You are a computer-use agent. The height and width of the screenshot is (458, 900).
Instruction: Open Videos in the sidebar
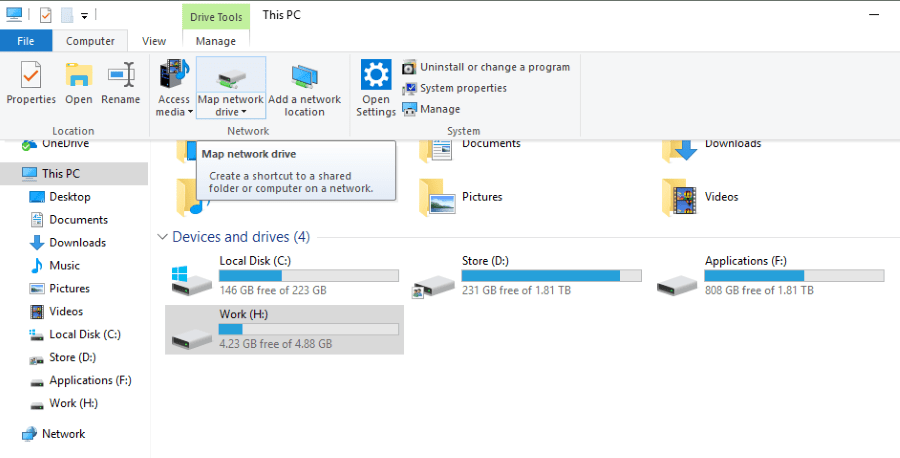pyautogui.click(x=56, y=312)
